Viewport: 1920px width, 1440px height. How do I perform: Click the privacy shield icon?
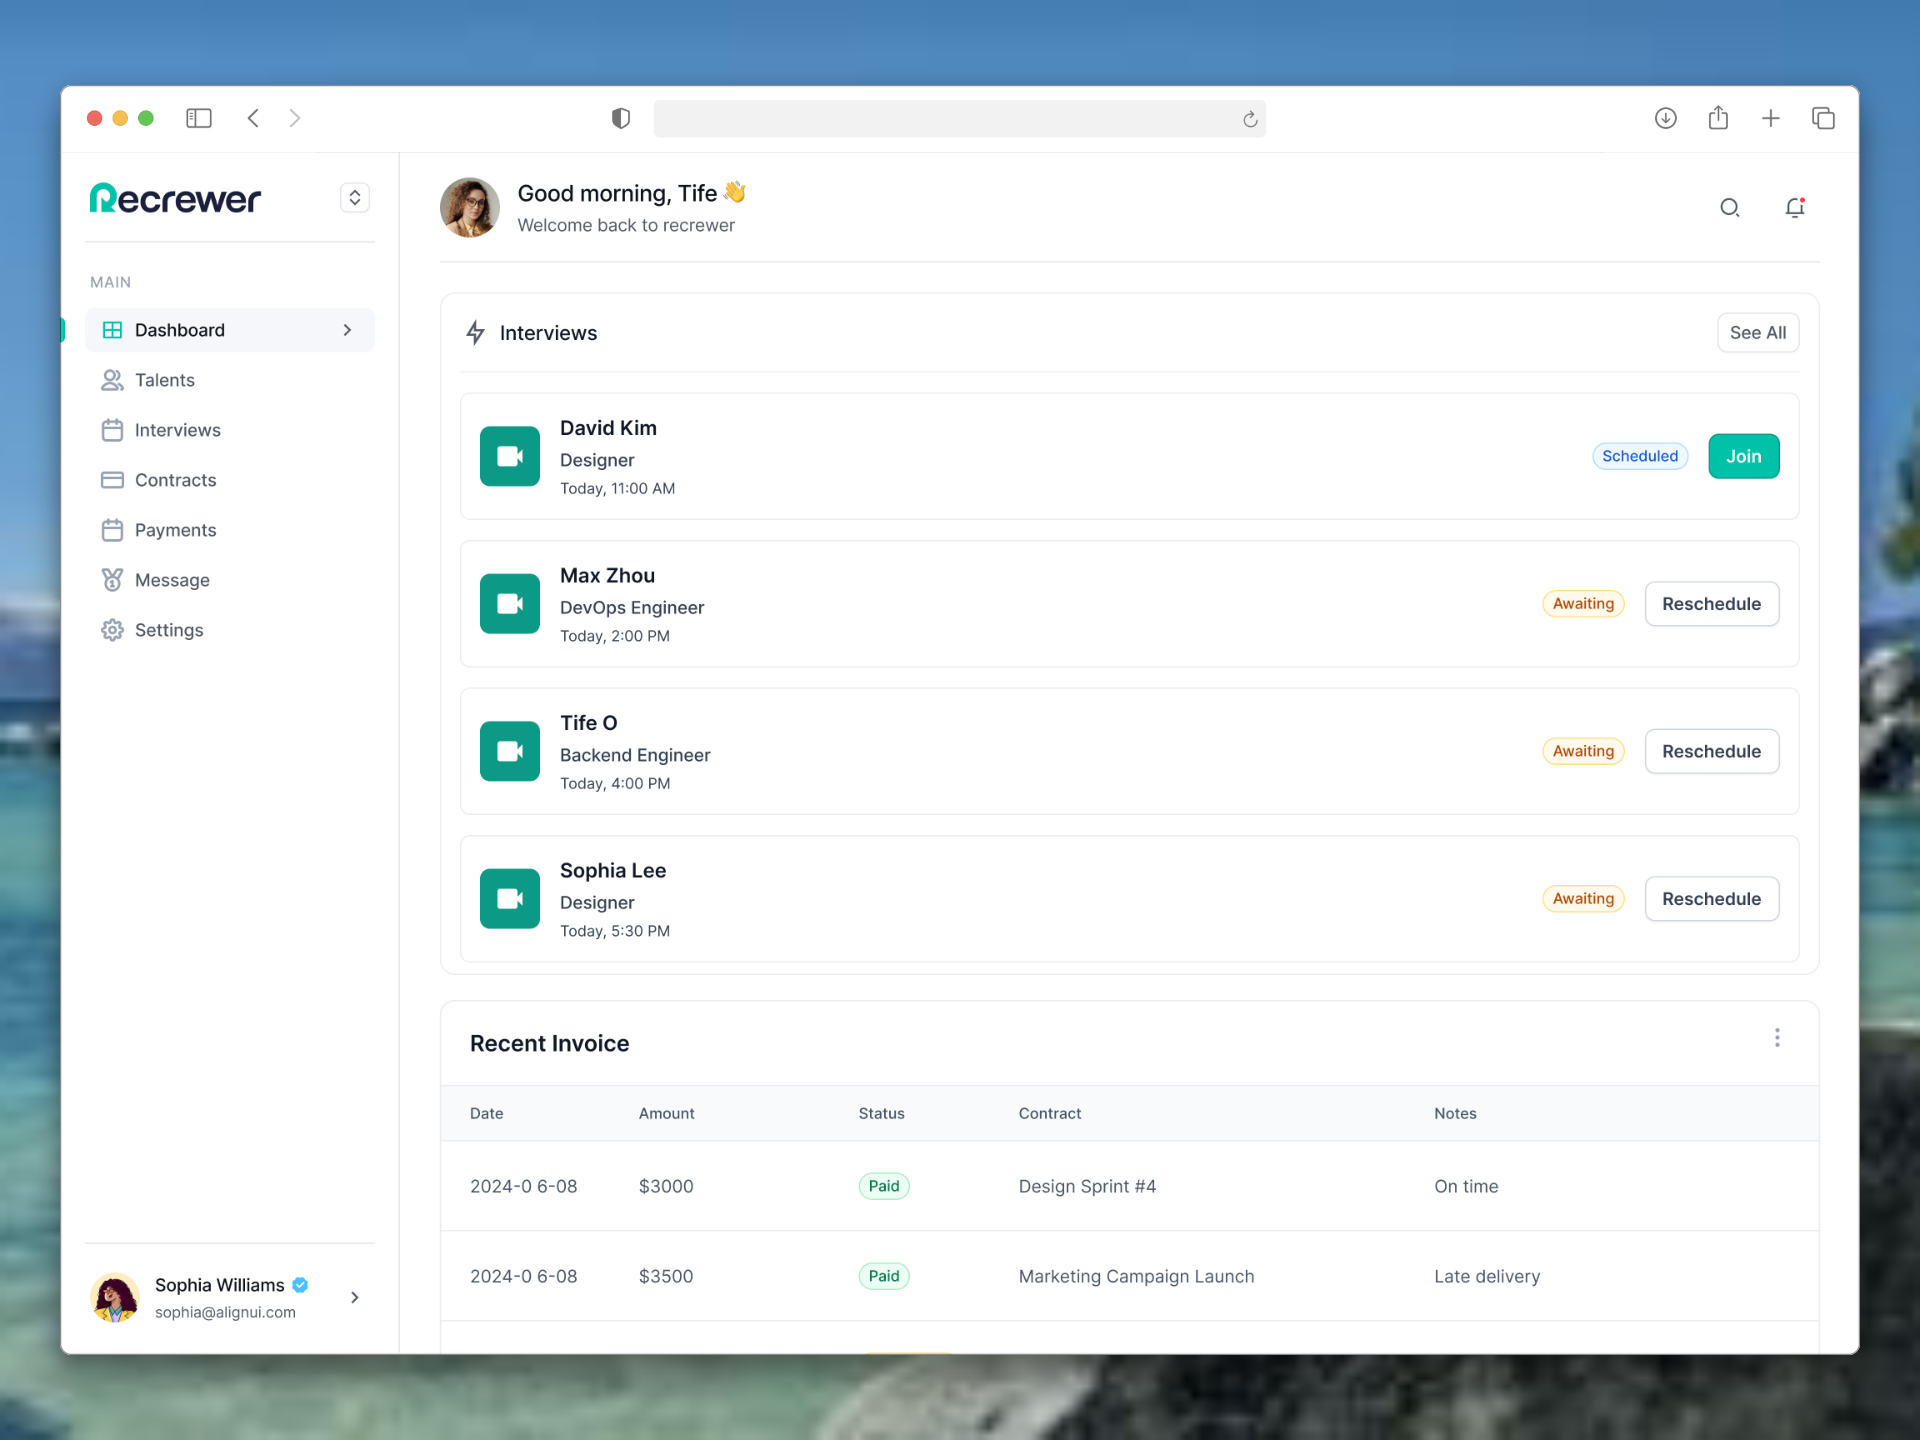[621, 119]
